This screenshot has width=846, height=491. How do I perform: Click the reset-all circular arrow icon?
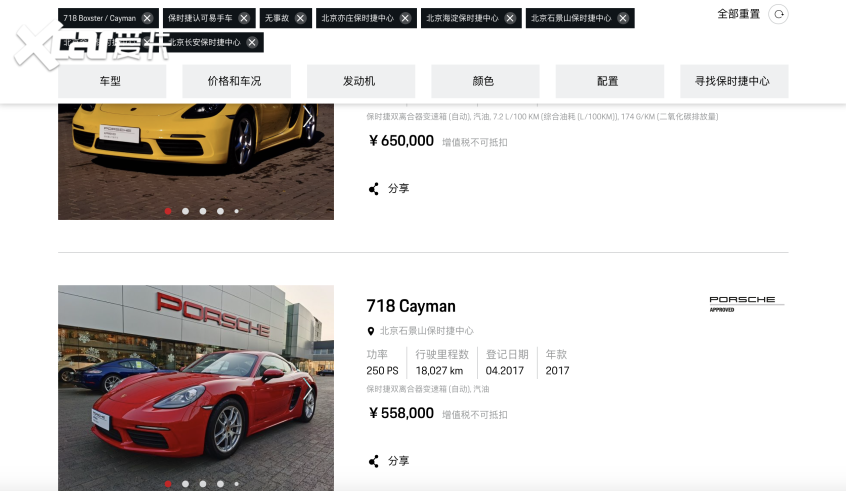coord(779,14)
